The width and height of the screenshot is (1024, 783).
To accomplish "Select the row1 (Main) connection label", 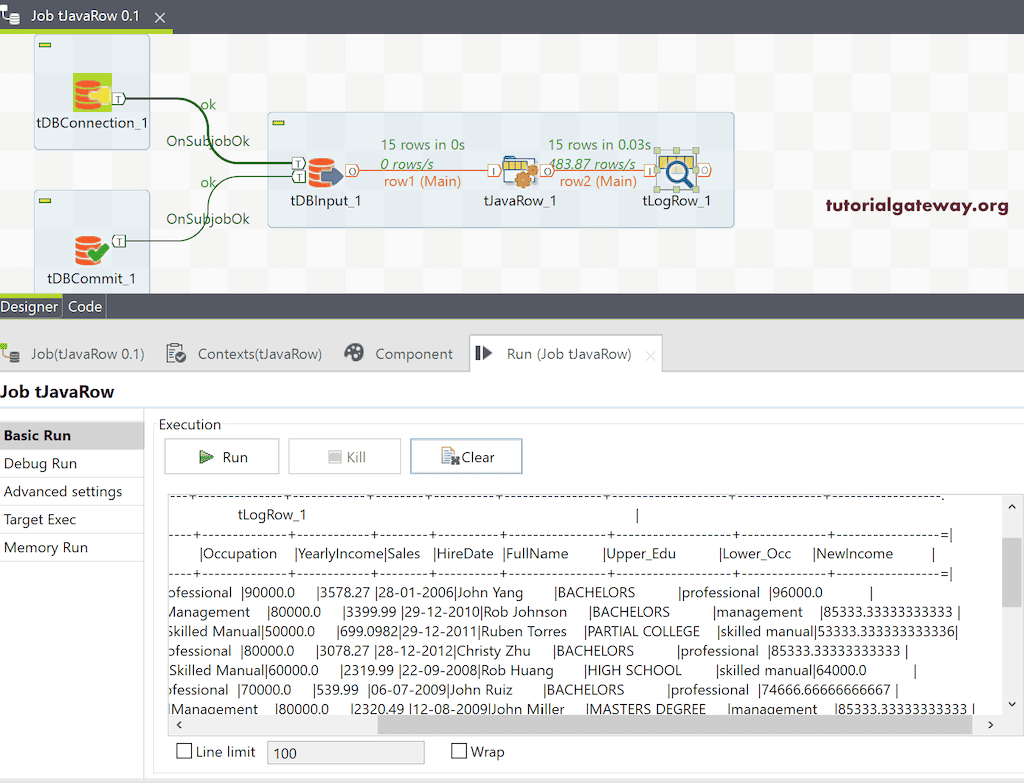I will point(422,182).
